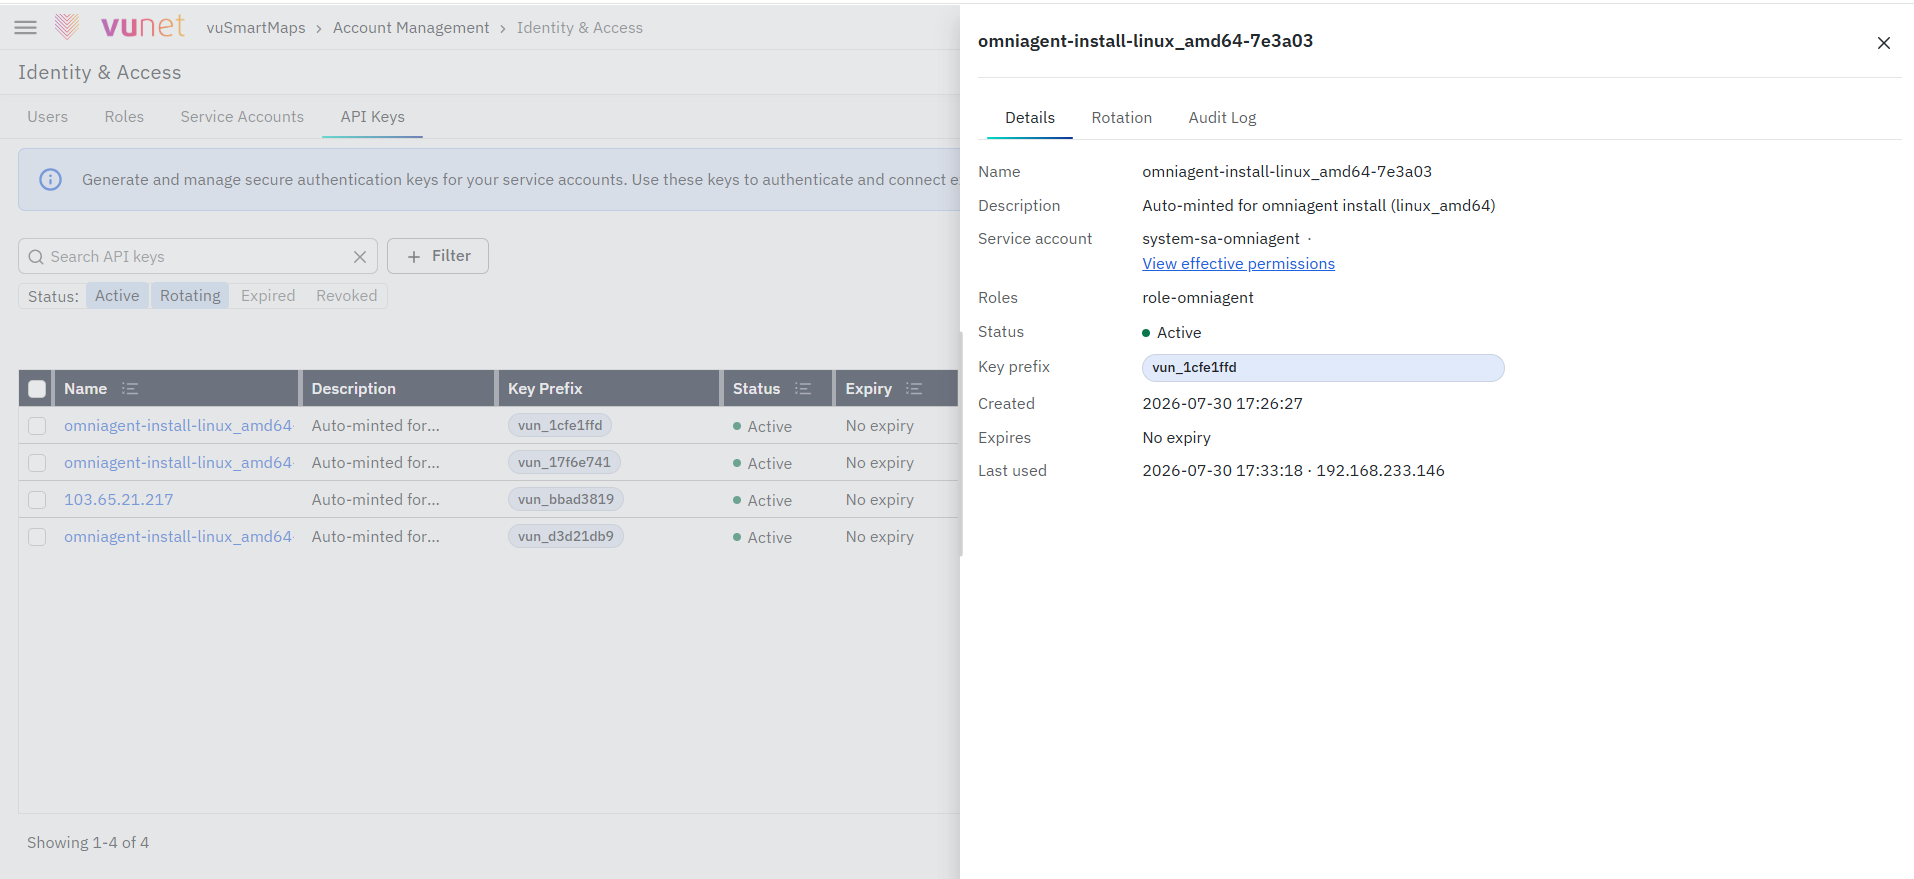Click the Identity & Access breadcrumb text

pyautogui.click(x=580, y=28)
